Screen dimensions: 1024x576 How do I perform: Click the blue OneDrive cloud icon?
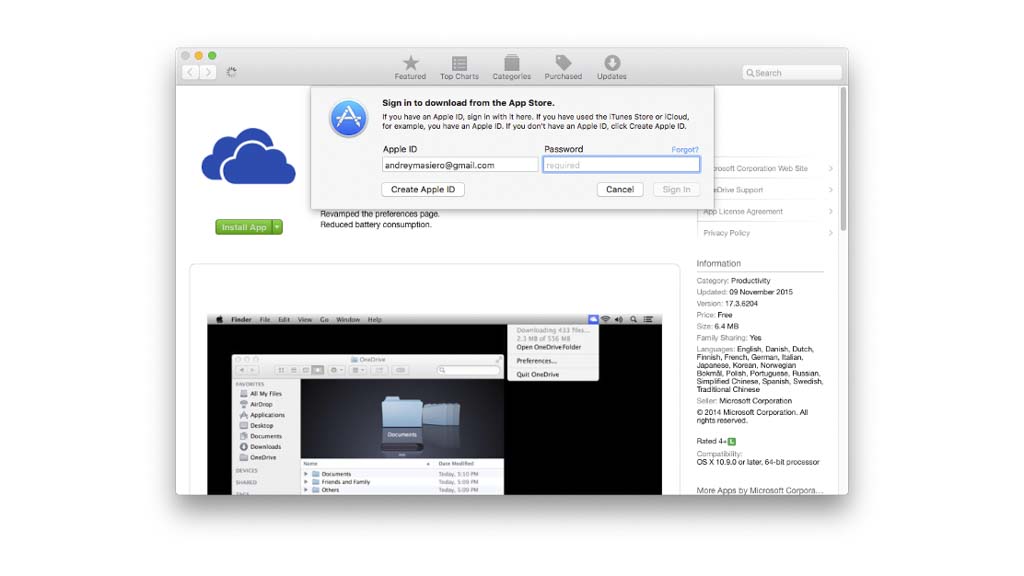(248, 156)
